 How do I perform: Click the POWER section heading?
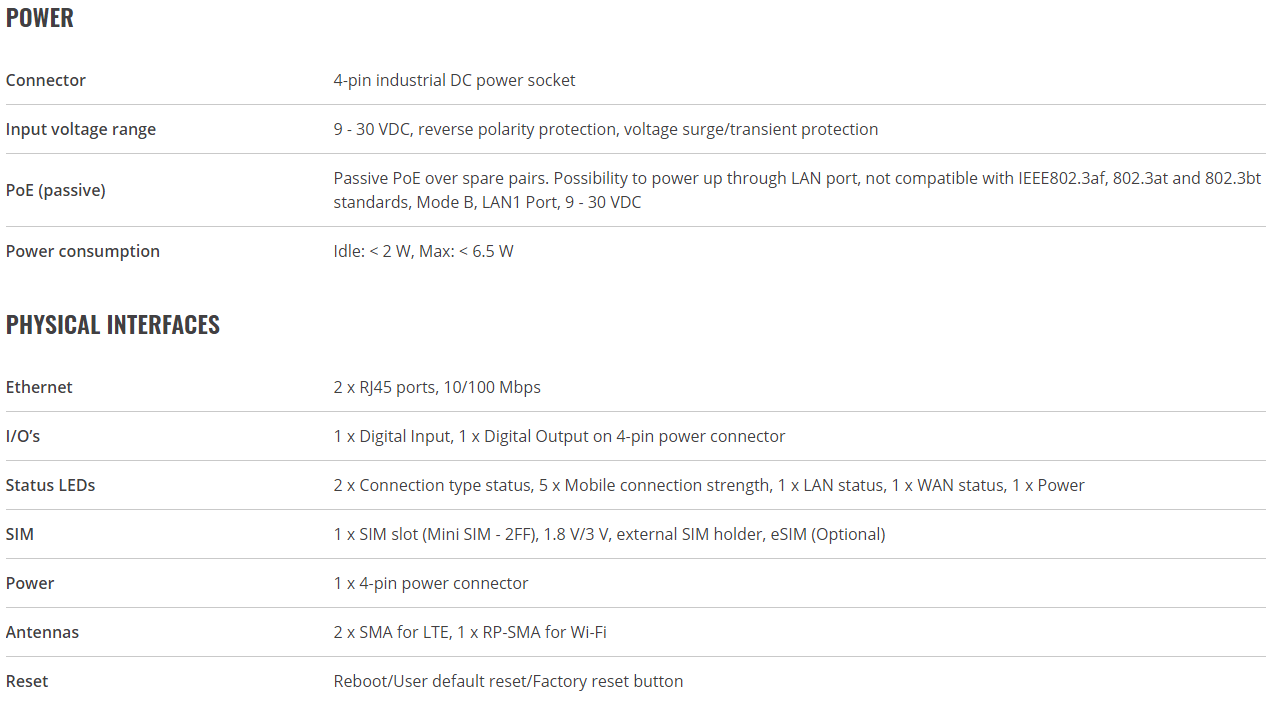(40, 18)
